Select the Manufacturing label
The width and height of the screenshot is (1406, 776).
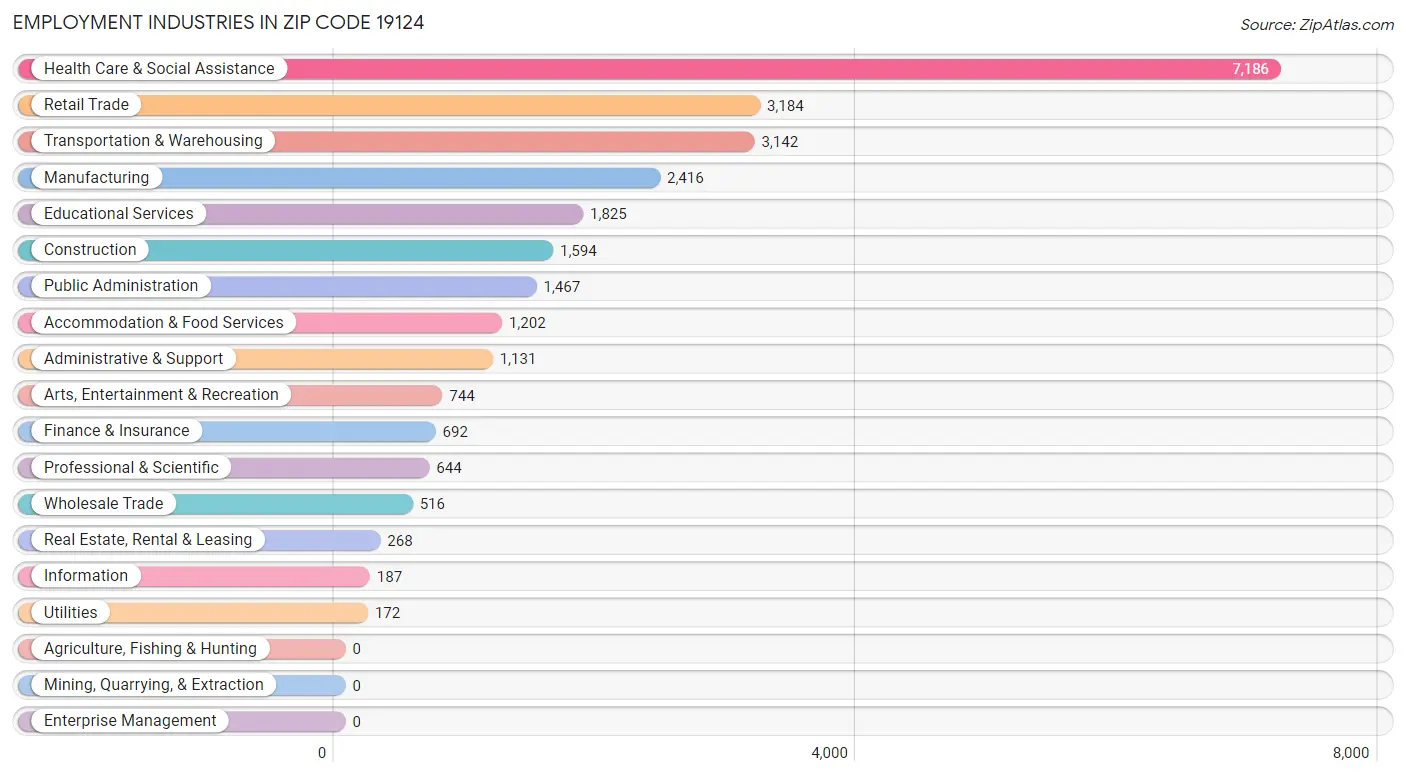pos(96,178)
